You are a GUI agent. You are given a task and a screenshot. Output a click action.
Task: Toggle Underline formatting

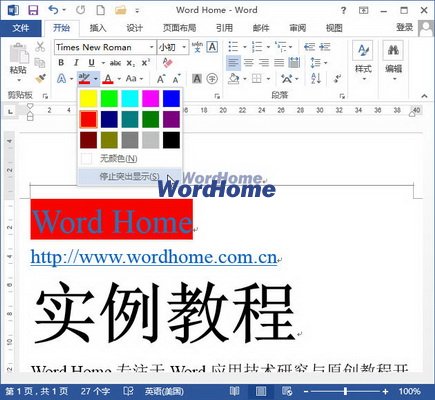pos(91,63)
